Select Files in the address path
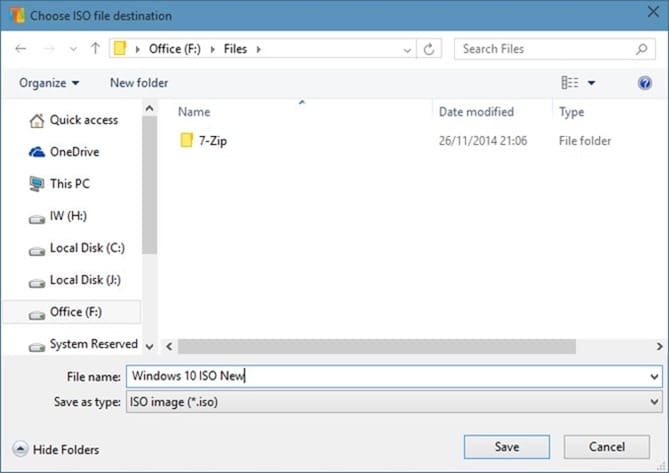This screenshot has height=473, width=669. (x=235, y=49)
